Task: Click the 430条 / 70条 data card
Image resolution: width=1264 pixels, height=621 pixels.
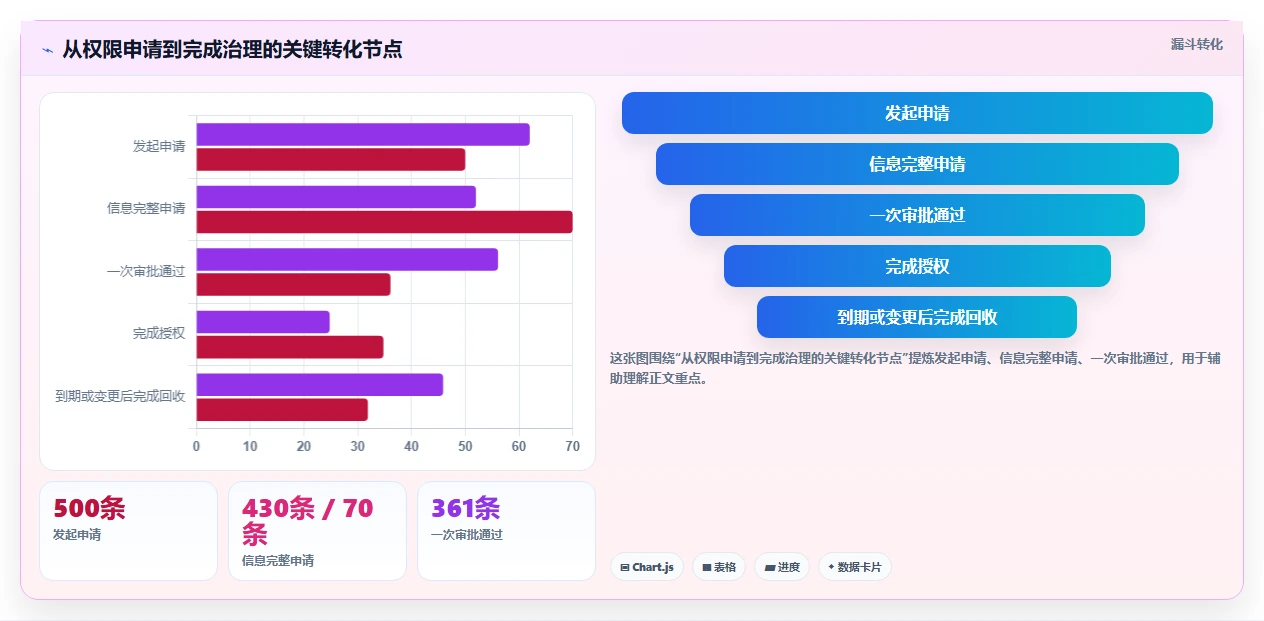Action: point(317,531)
